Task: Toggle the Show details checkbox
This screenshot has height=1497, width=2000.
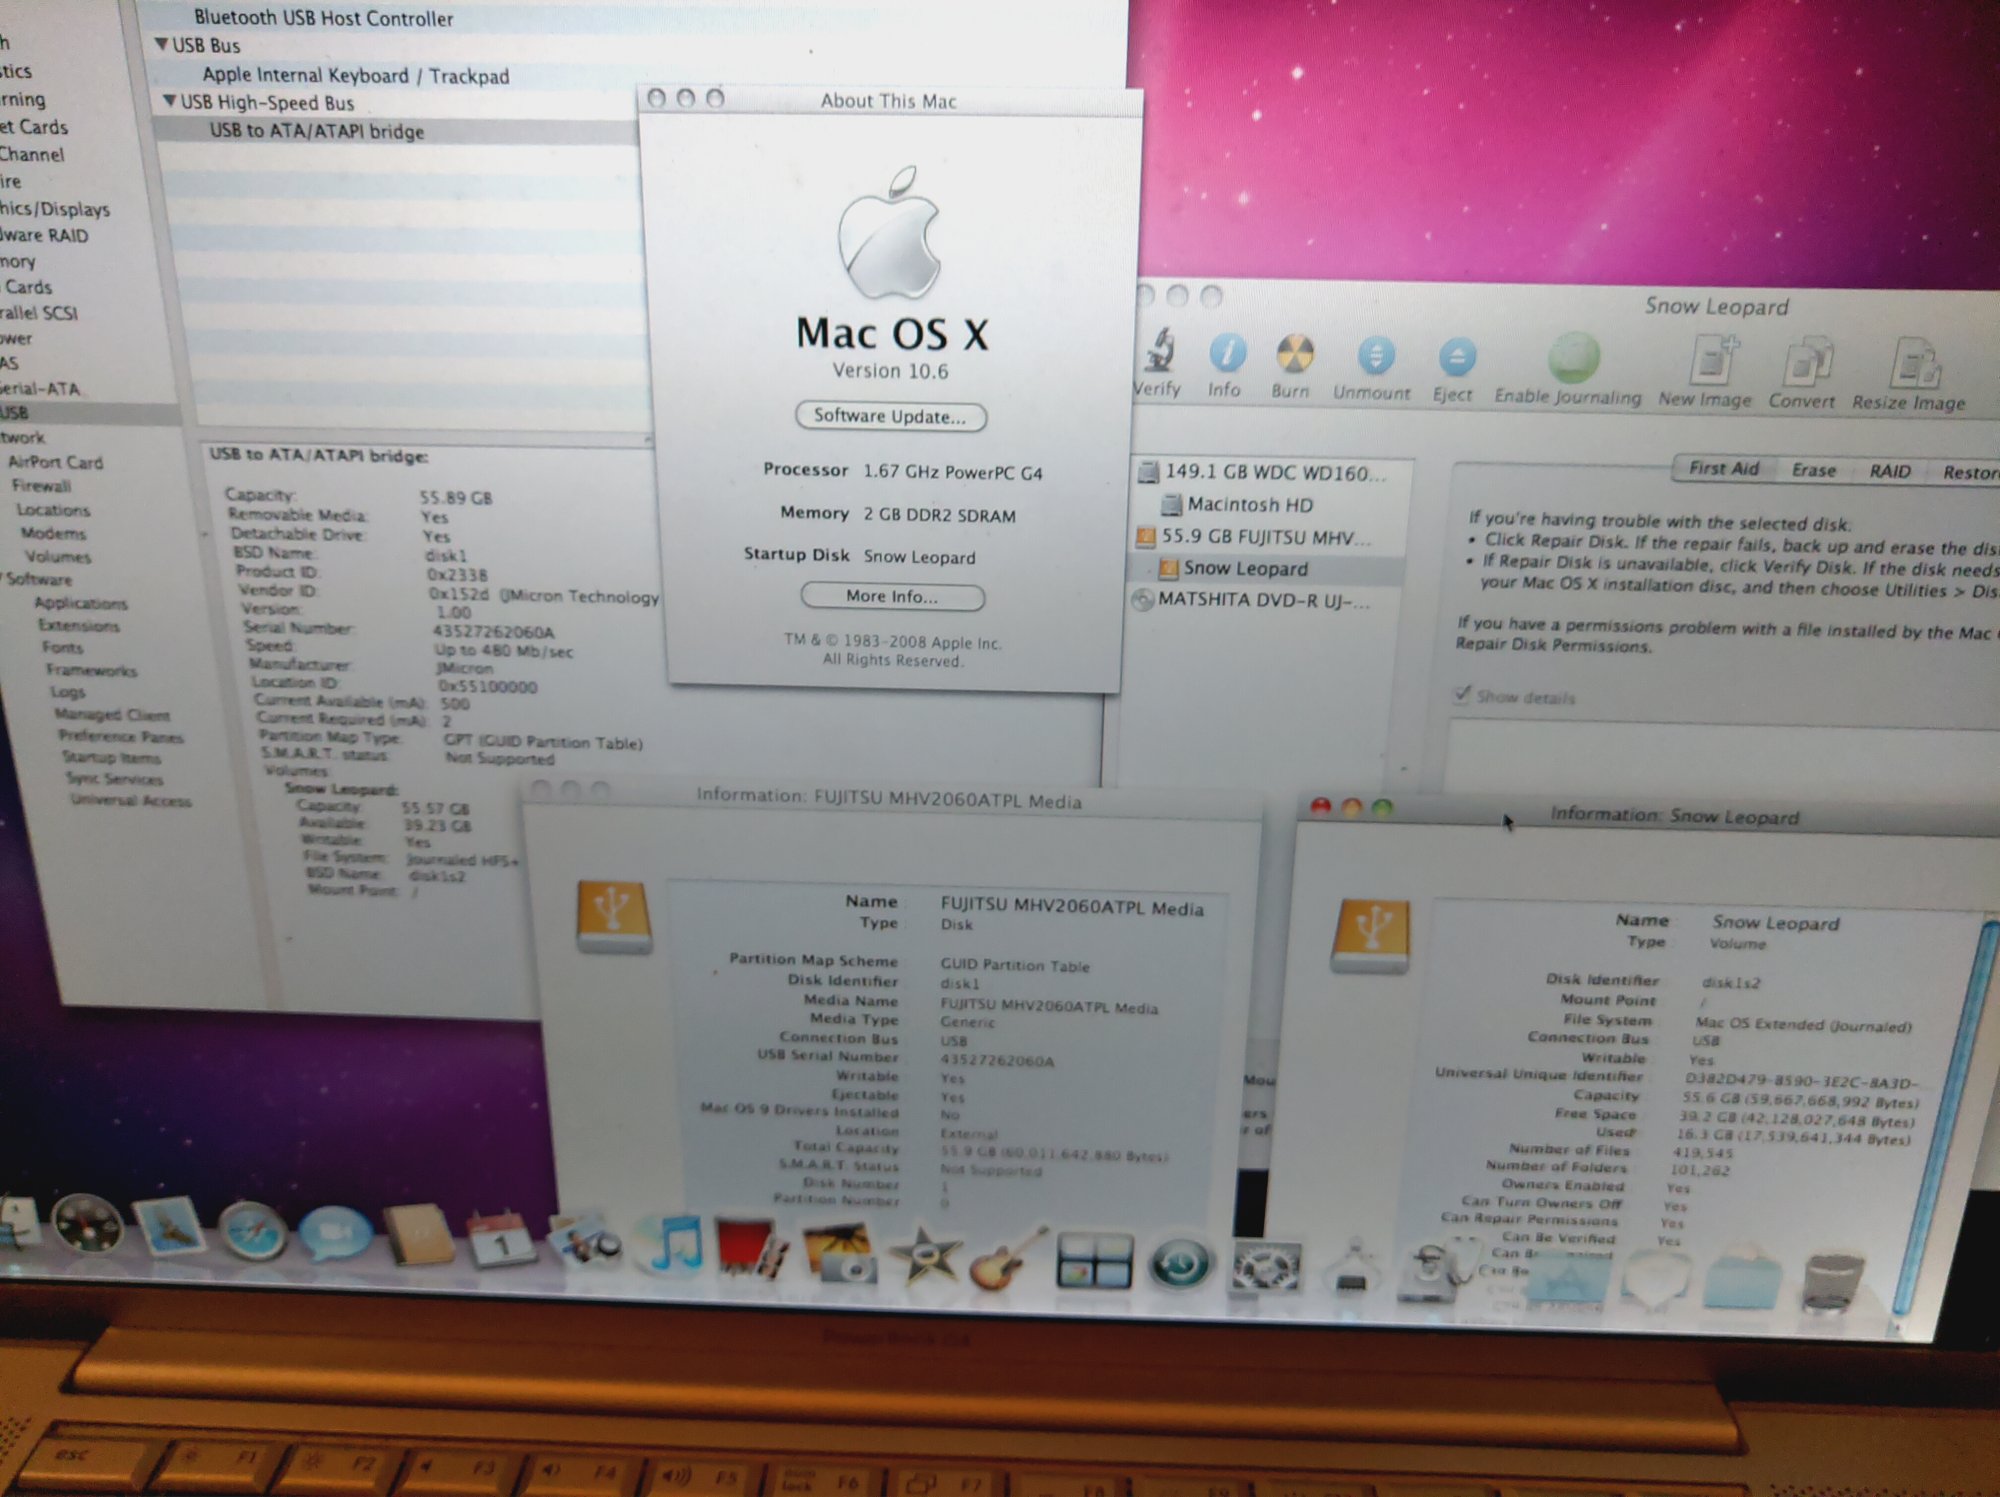Action: pos(1462,694)
